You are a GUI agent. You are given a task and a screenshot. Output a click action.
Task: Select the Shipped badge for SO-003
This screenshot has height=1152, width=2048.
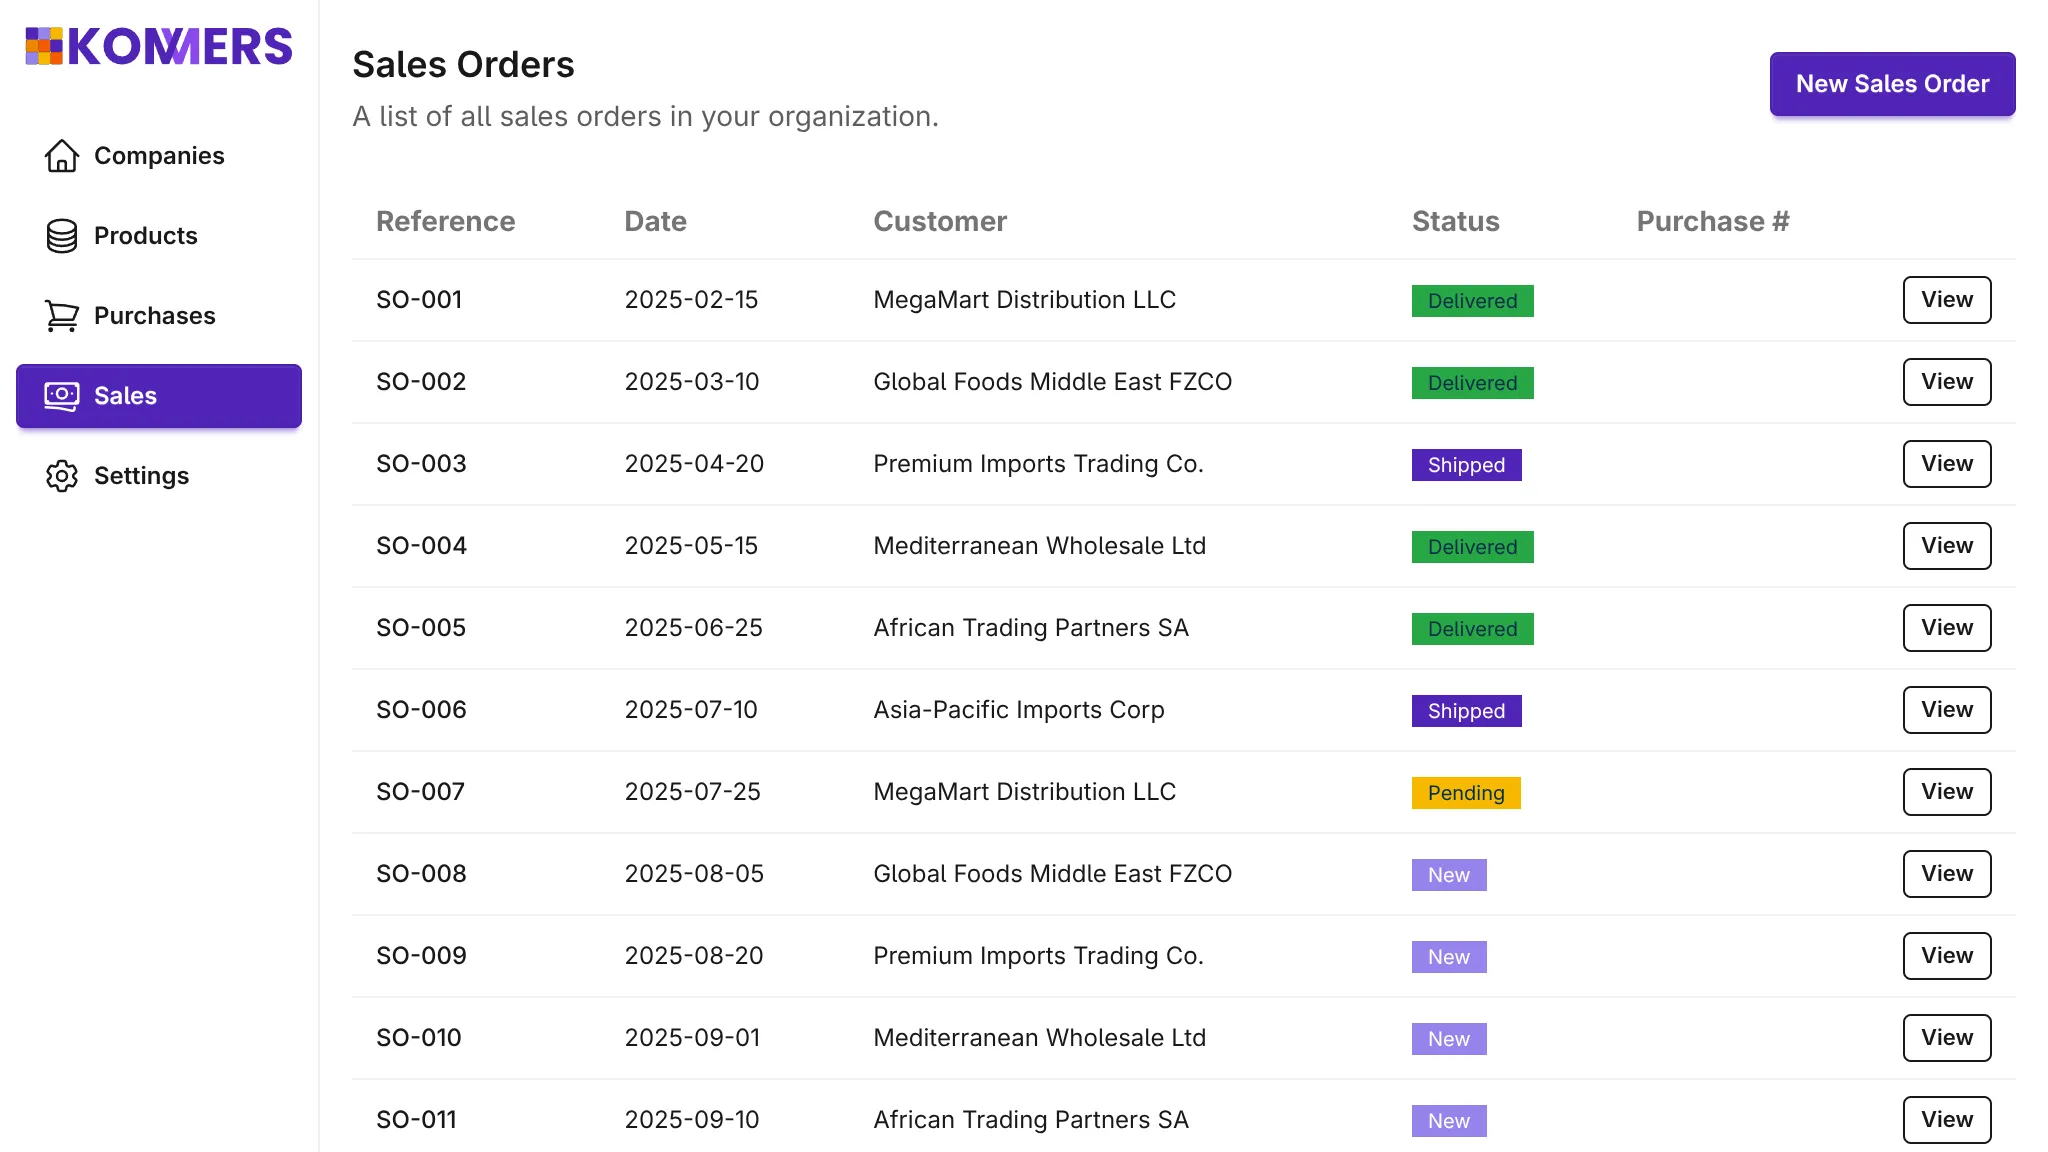1466,465
